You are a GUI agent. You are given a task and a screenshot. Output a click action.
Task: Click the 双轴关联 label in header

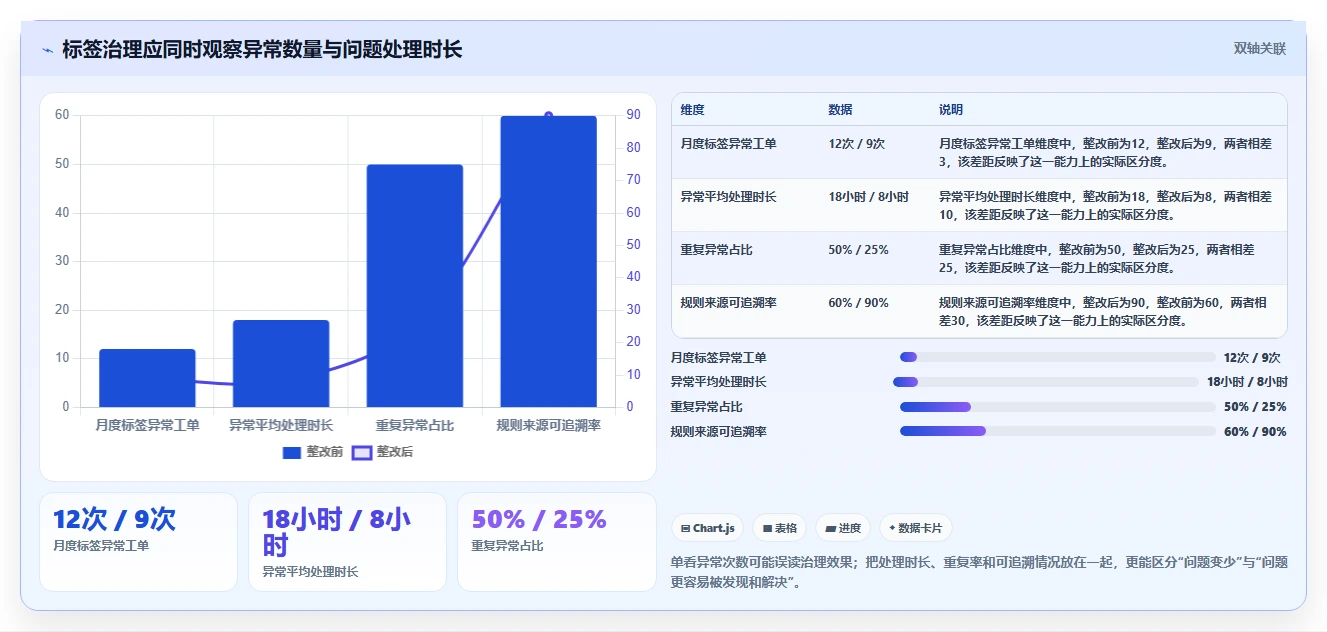tap(1259, 49)
